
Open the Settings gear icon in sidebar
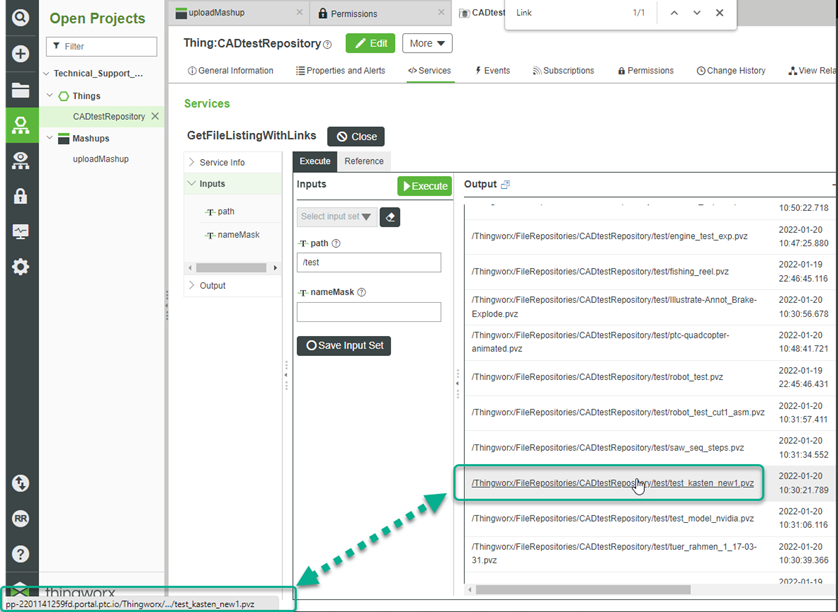(20, 267)
